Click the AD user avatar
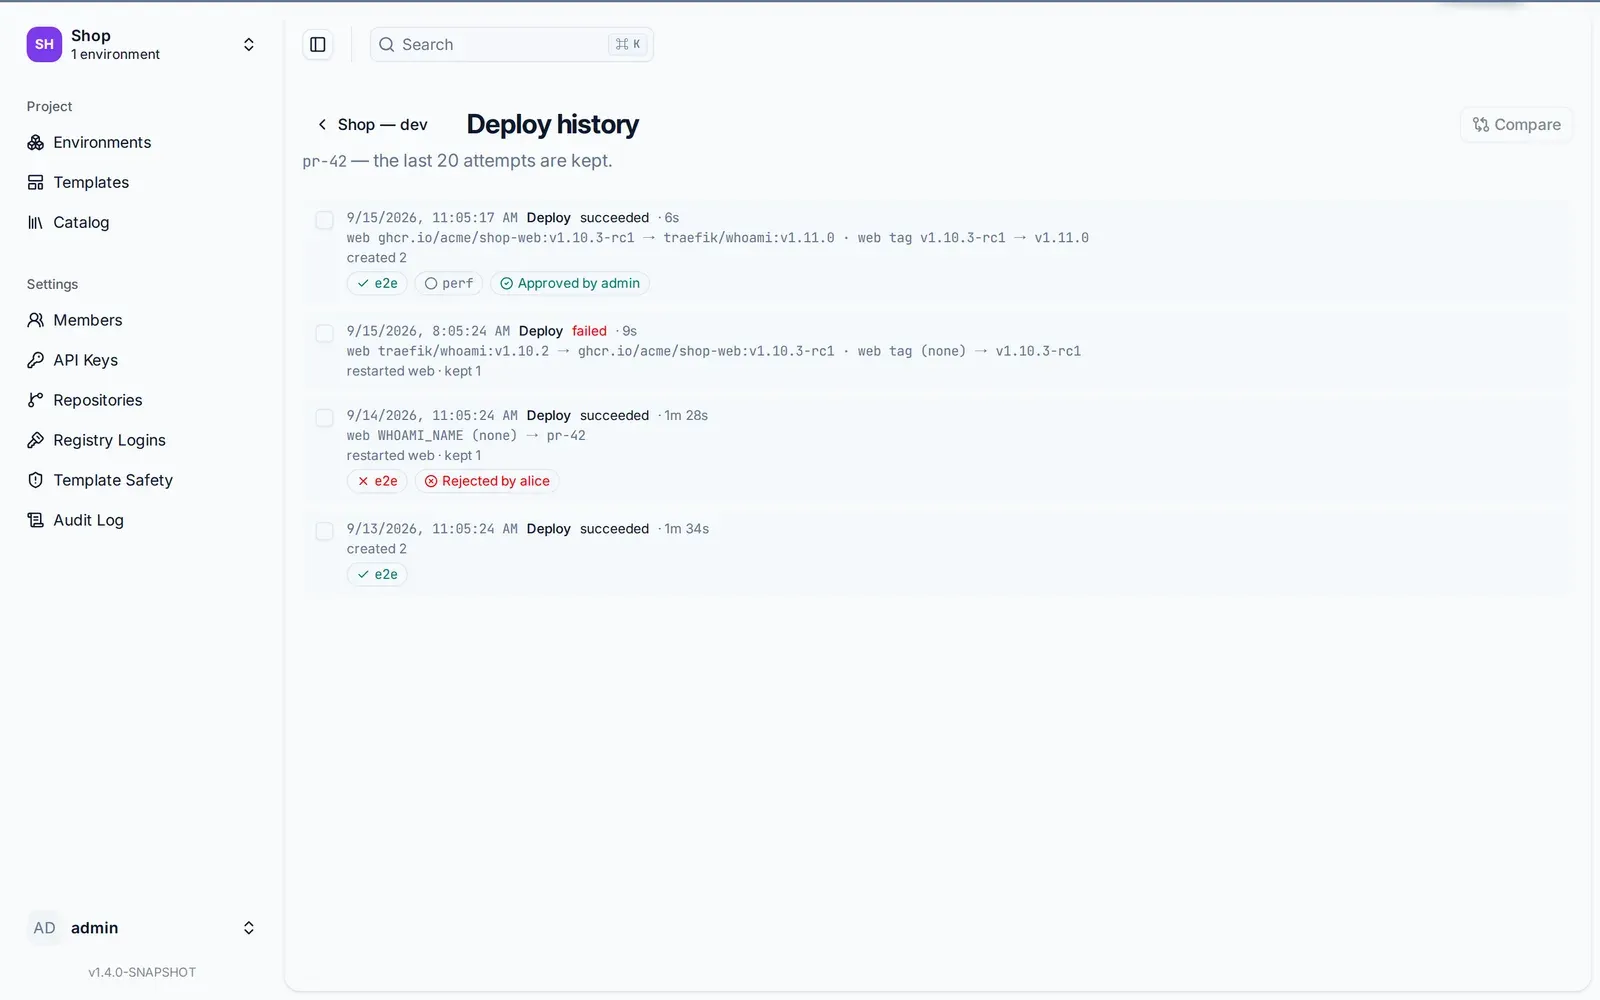1600x1000 pixels. [x=44, y=928]
